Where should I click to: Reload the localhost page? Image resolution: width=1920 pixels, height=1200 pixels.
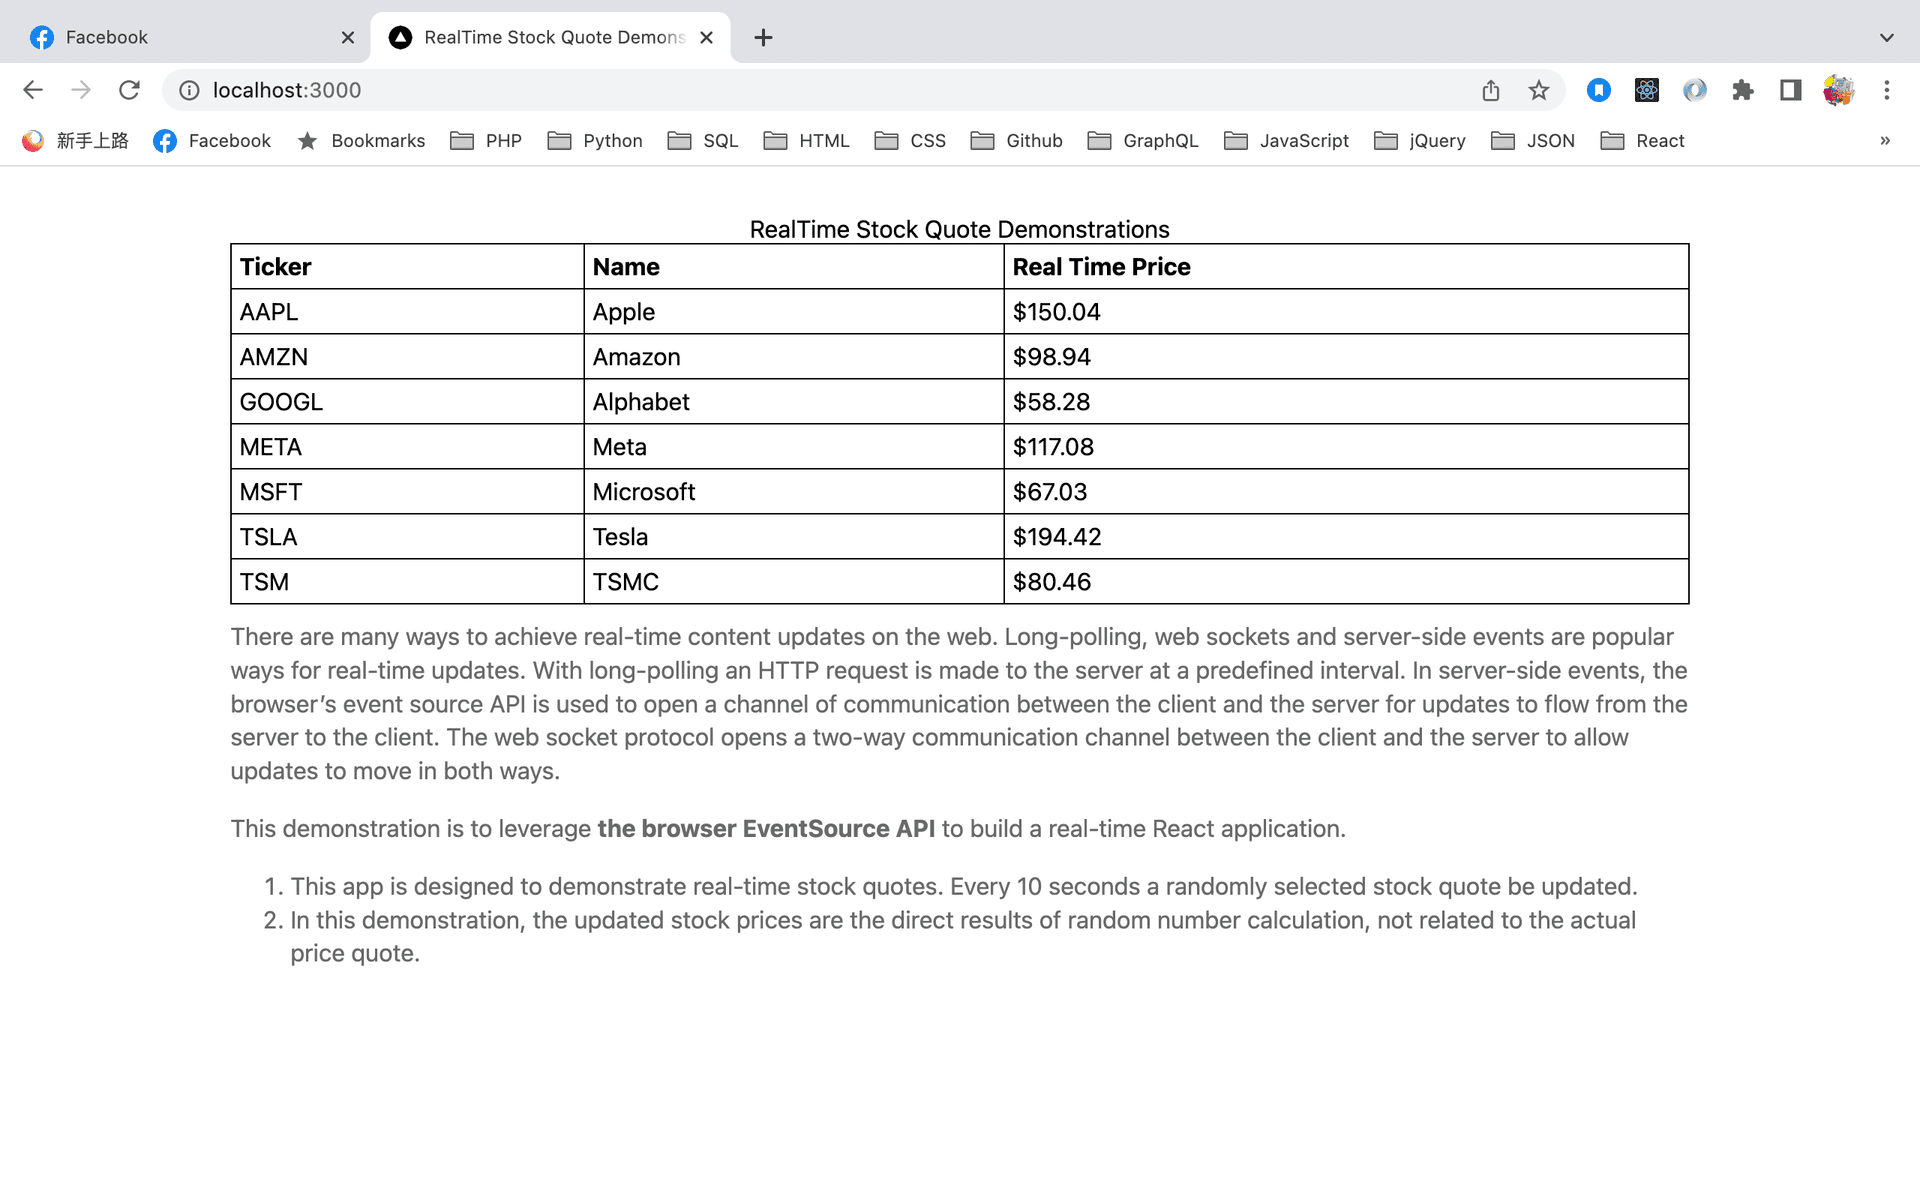tap(129, 90)
